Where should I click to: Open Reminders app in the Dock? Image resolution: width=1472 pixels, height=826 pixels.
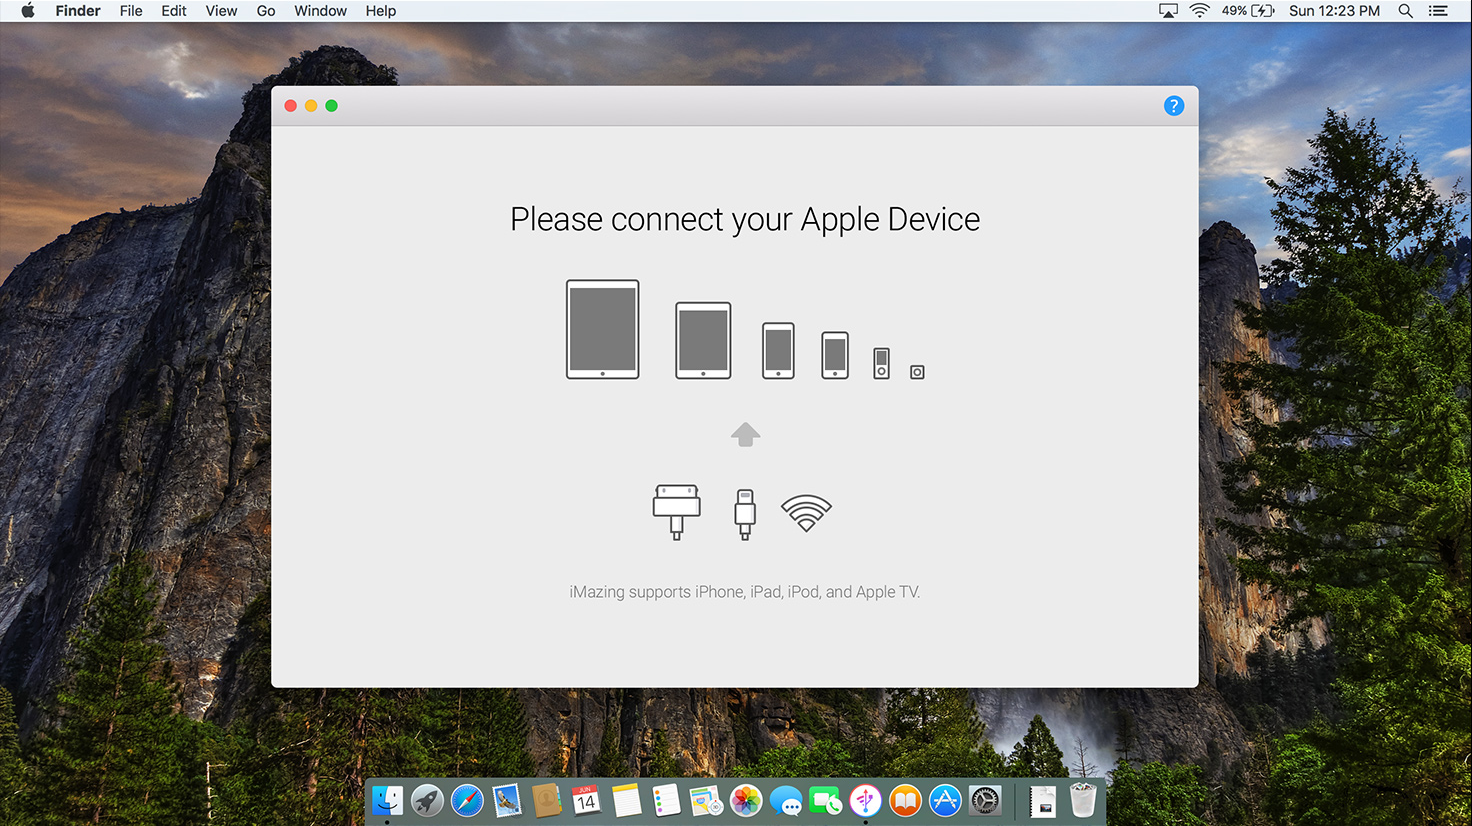tap(666, 801)
